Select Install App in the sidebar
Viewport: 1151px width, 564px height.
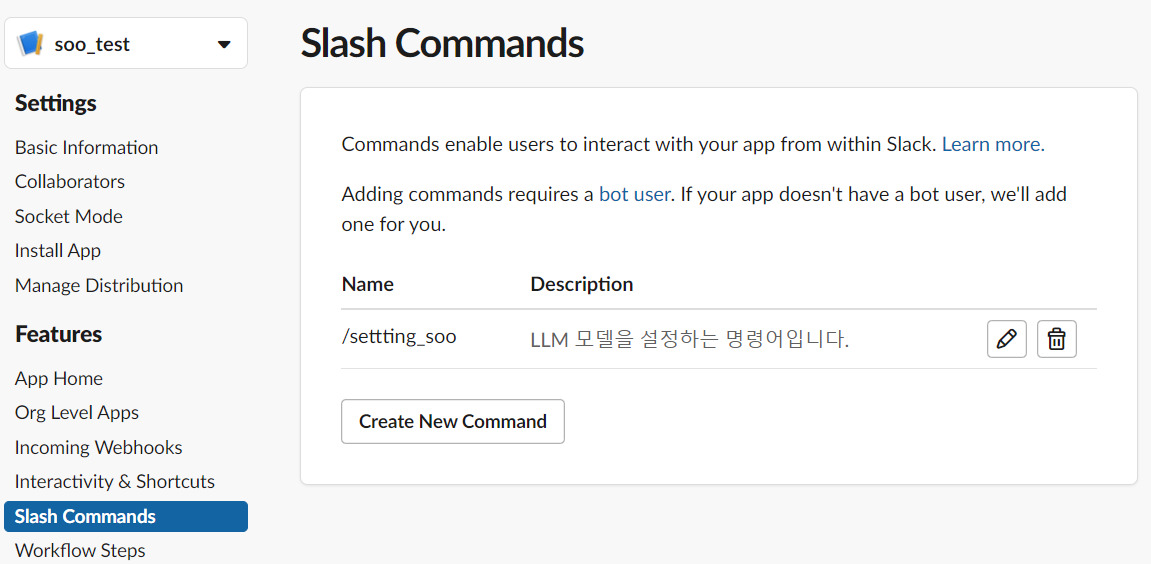click(x=58, y=250)
